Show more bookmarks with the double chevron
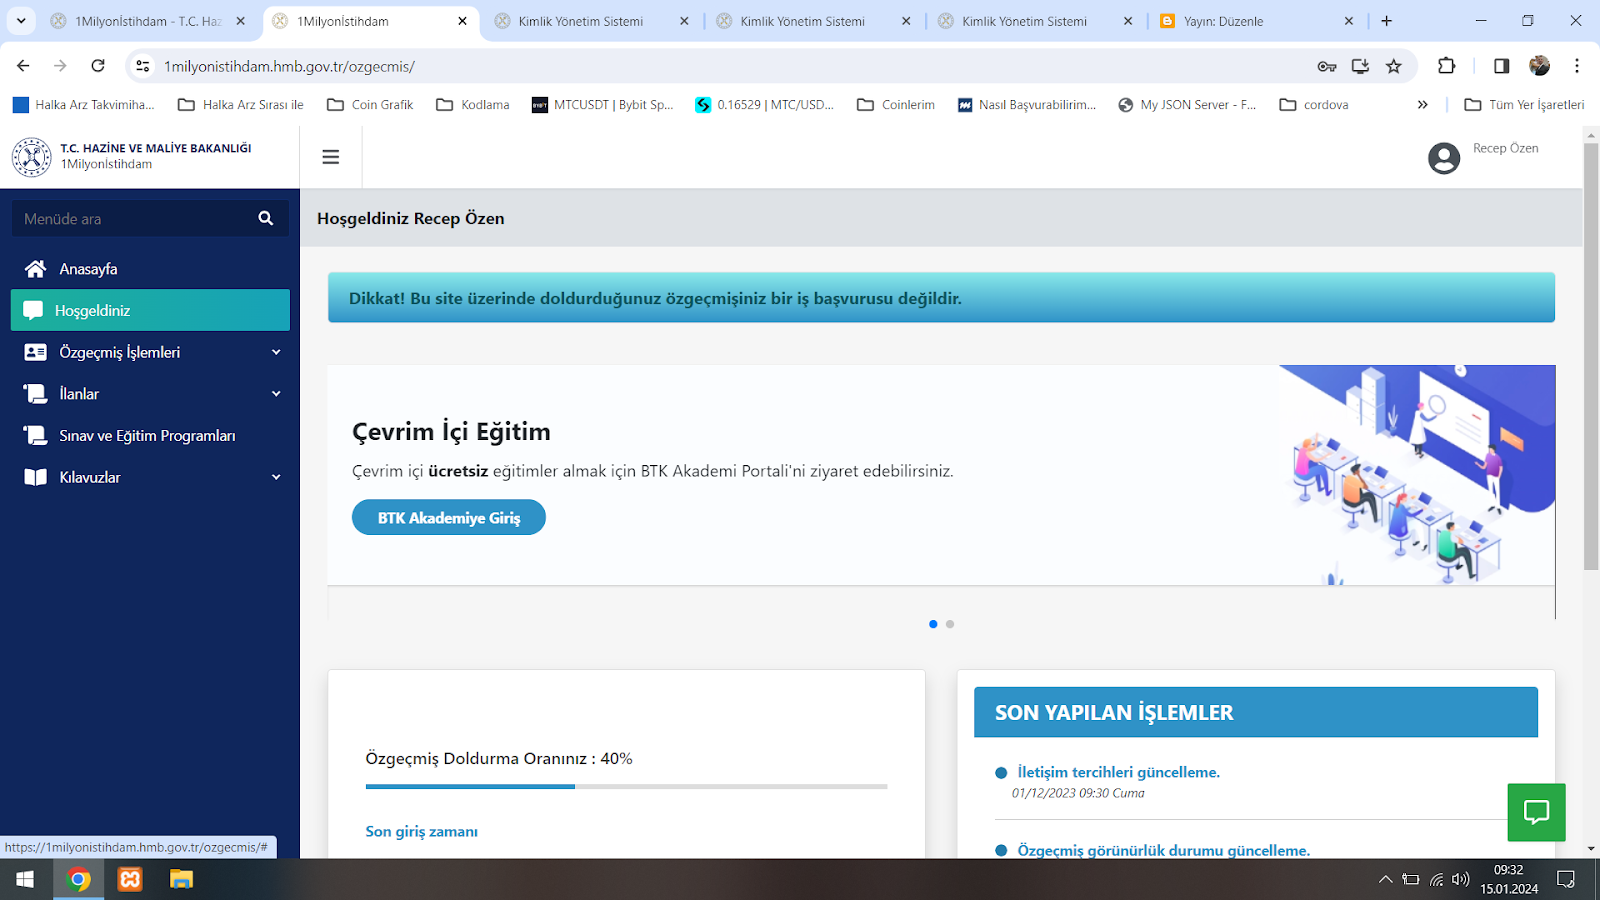The image size is (1600, 900). [x=1422, y=105]
